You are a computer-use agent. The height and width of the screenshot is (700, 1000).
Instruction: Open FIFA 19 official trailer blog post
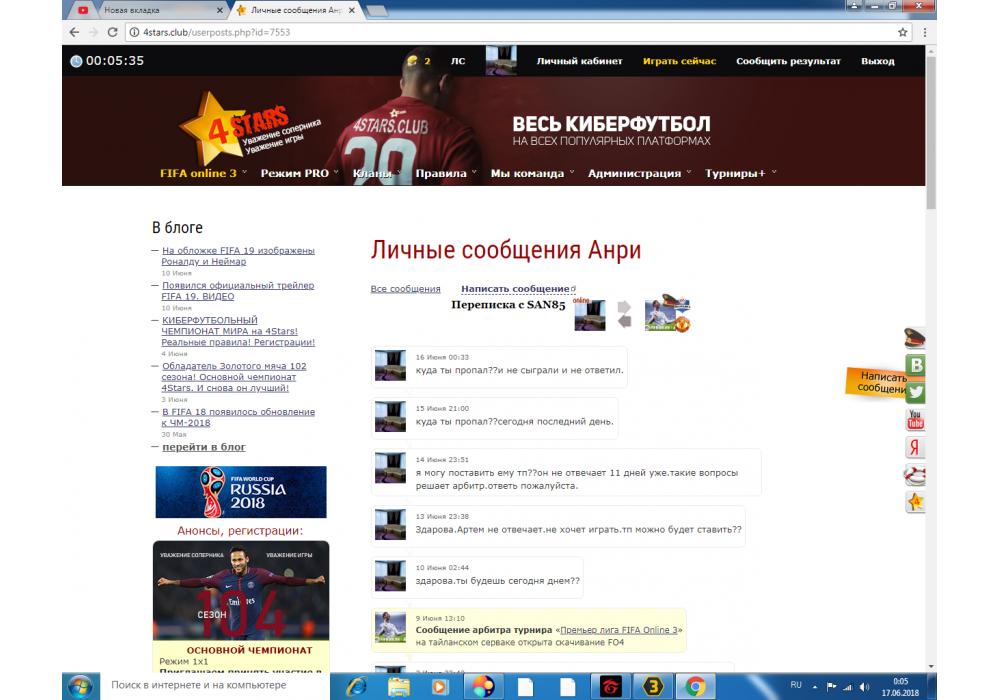tap(238, 291)
